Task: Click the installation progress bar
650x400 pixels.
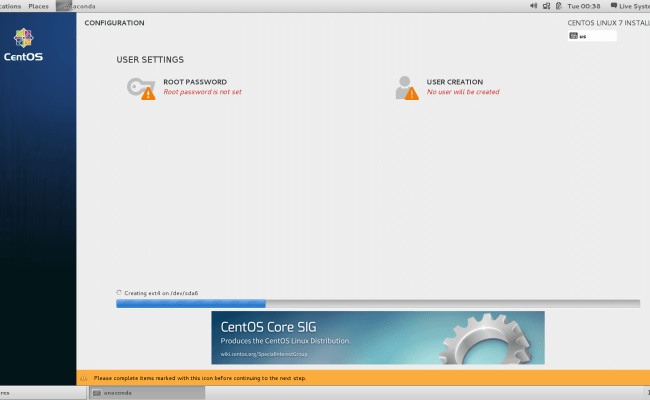Action: [x=378, y=304]
